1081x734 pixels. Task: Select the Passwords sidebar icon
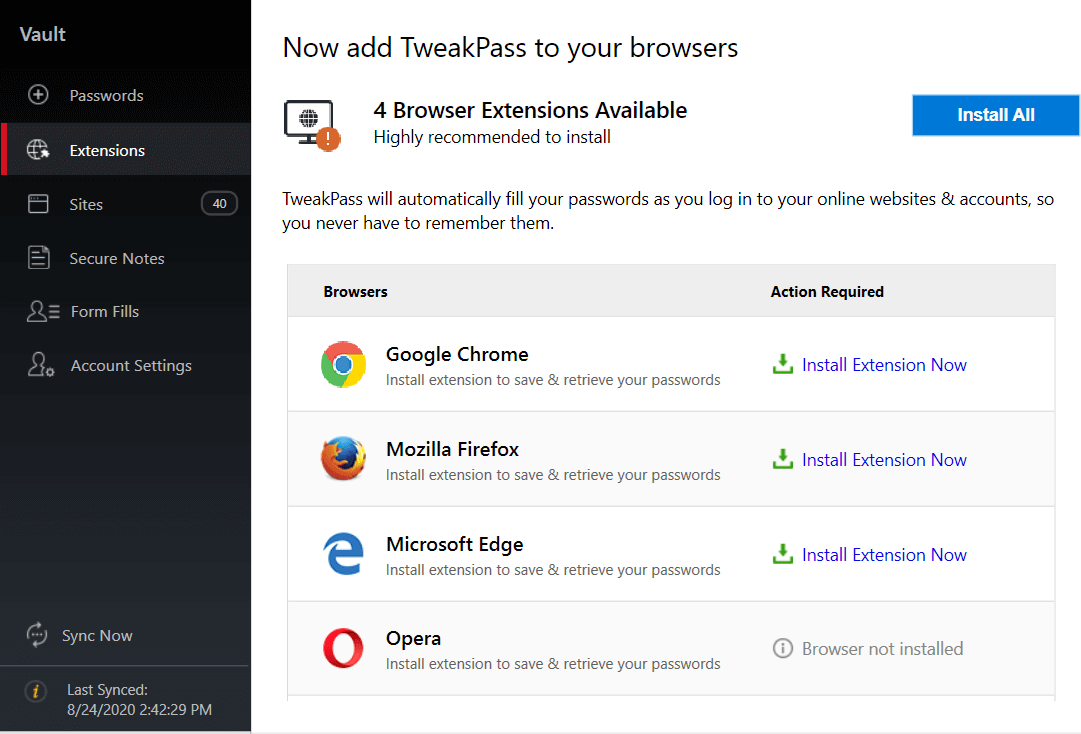pyautogui.click(x=37, y=94)
